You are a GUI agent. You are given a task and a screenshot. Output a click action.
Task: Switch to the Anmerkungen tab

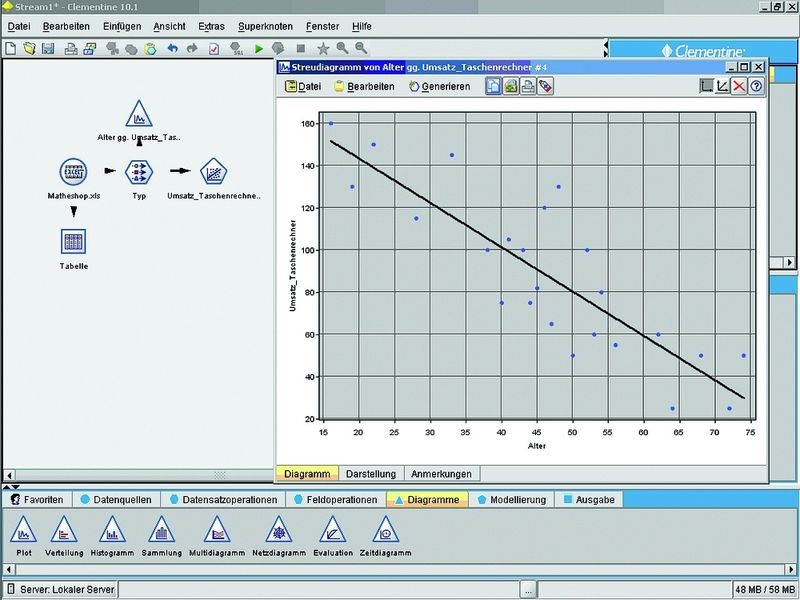coord(441,474)
